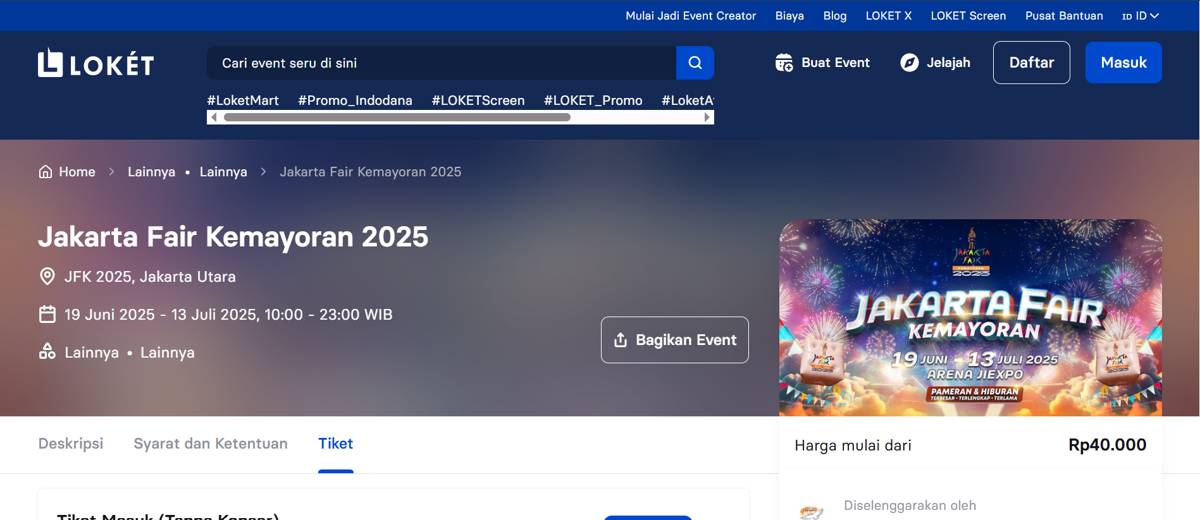Click the Diselenggarakan oleh text

pos(910,506)
